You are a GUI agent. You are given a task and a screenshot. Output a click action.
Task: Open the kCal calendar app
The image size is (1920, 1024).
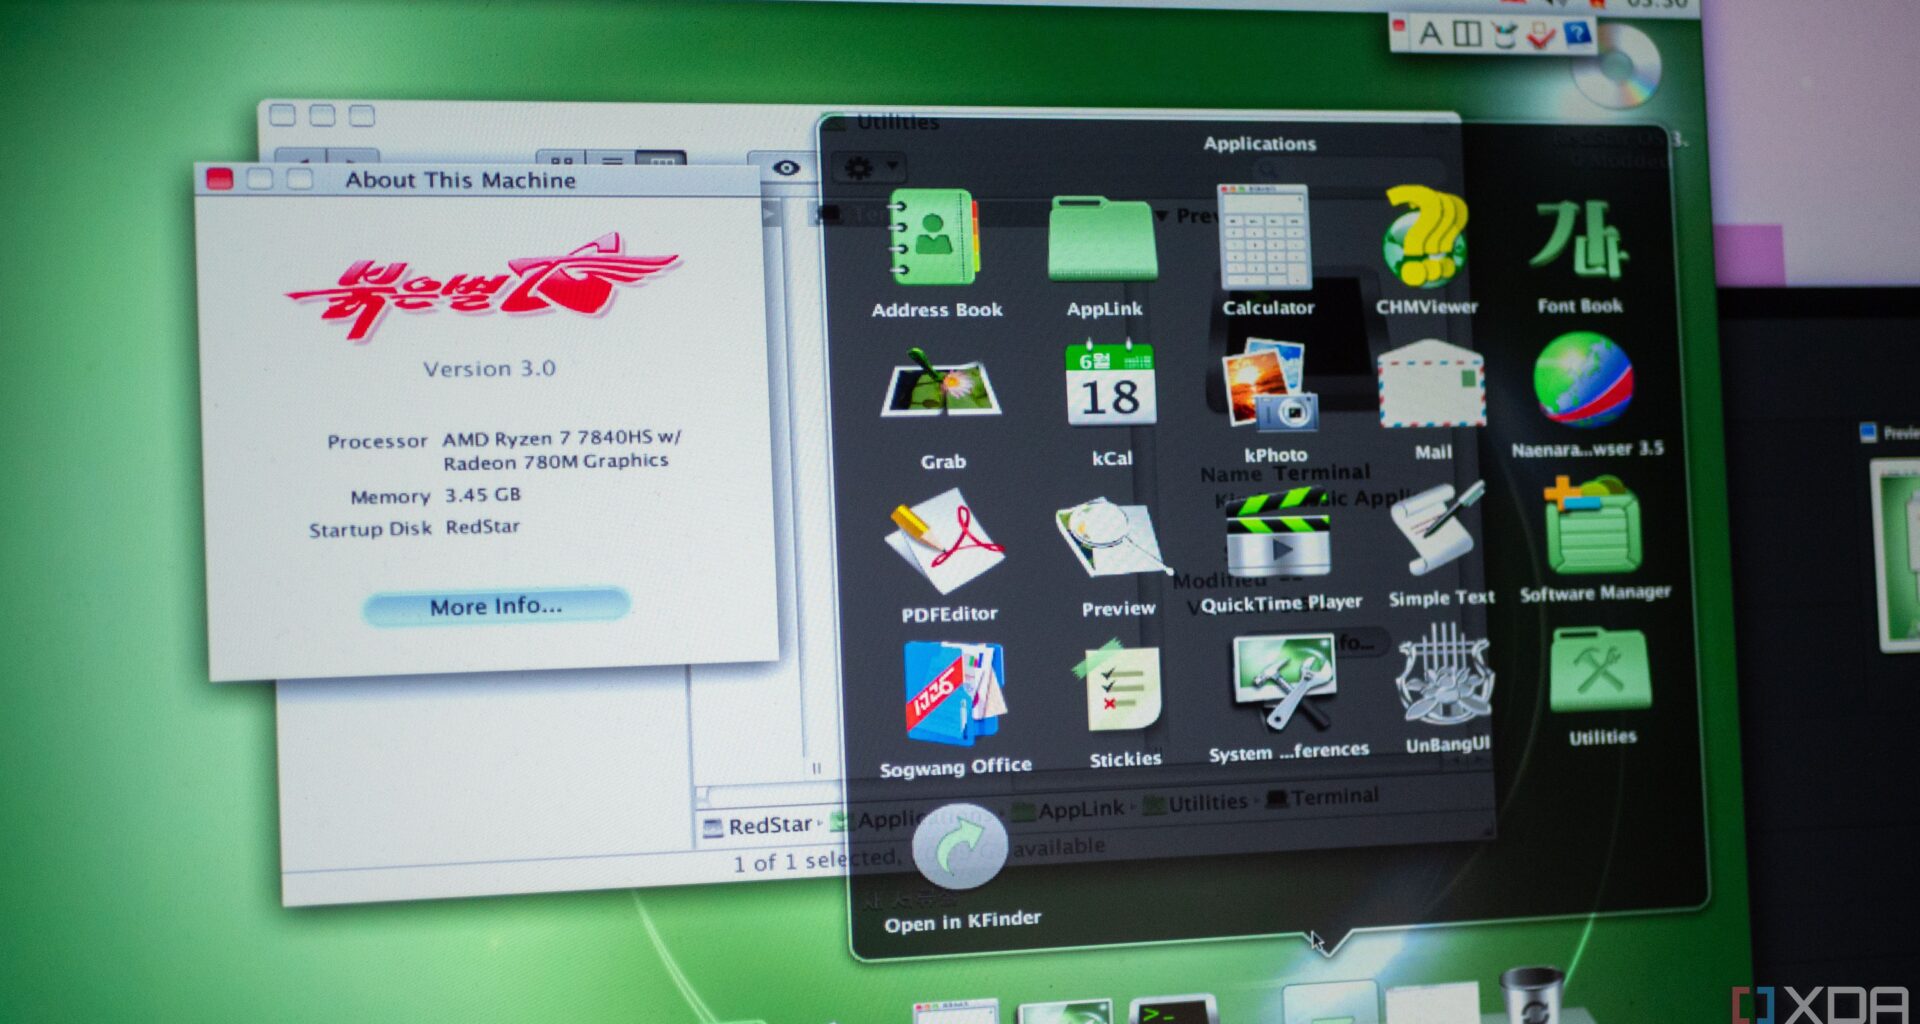pos(1110,385)
